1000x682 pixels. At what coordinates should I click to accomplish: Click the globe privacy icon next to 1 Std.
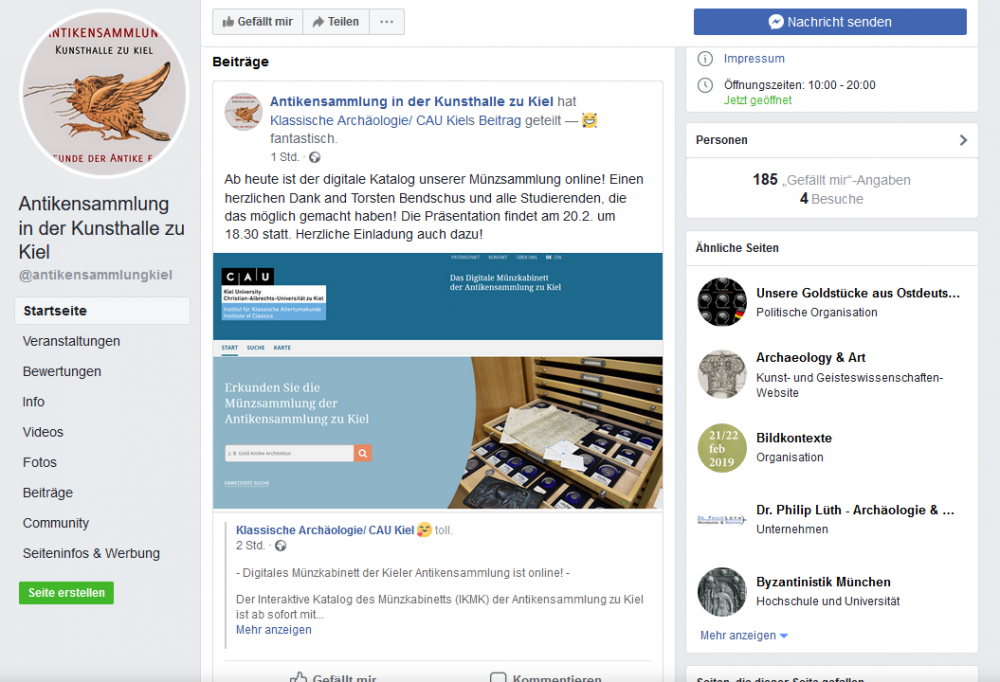click(314, 157)
